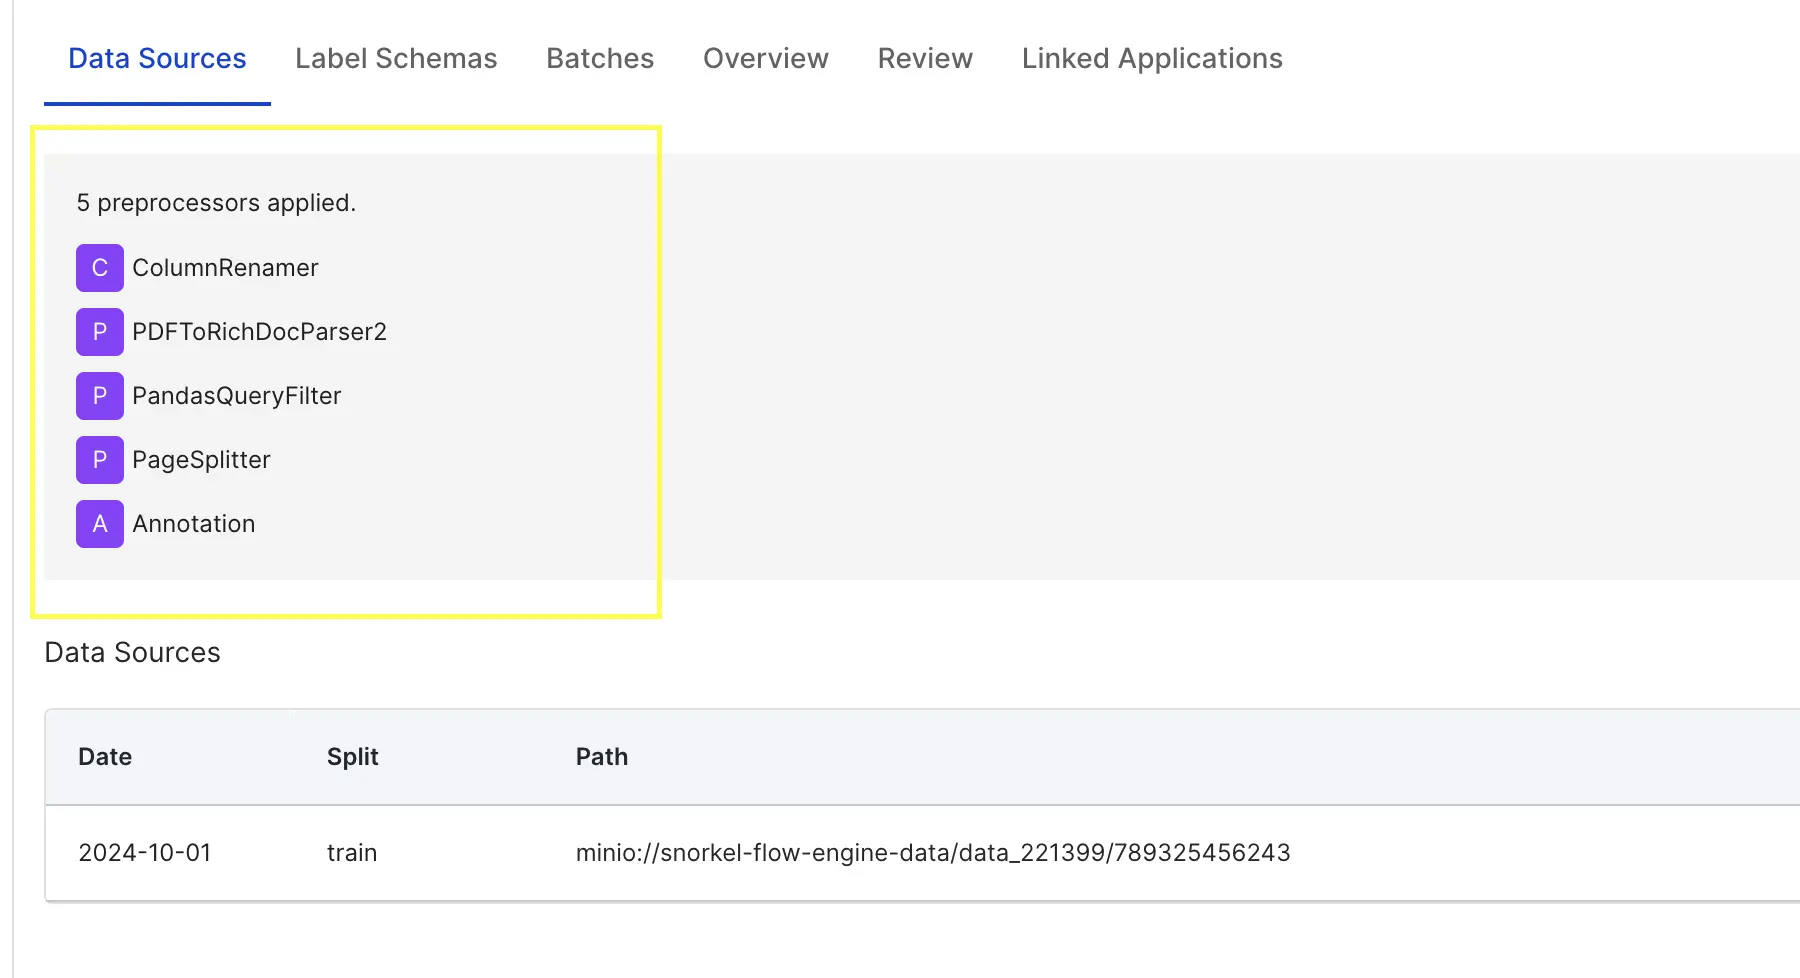Click the Split column header
The image size is (1800, 978).
point(353,757)
